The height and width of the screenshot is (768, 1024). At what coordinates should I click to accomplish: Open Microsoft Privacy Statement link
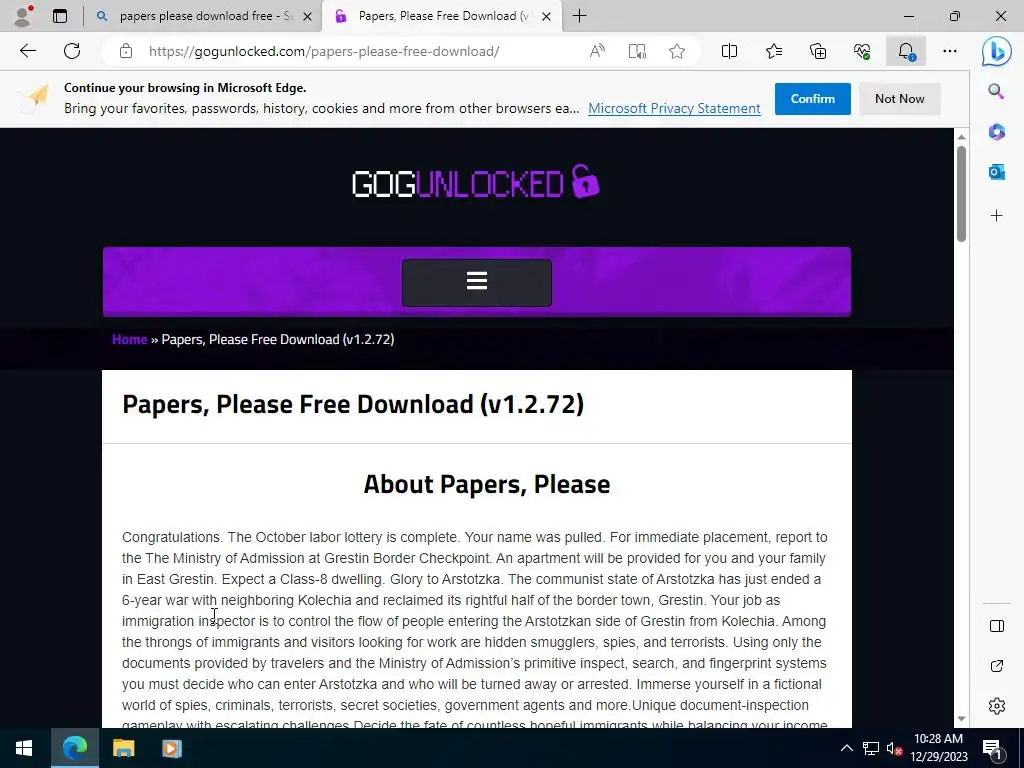[674, 108]
